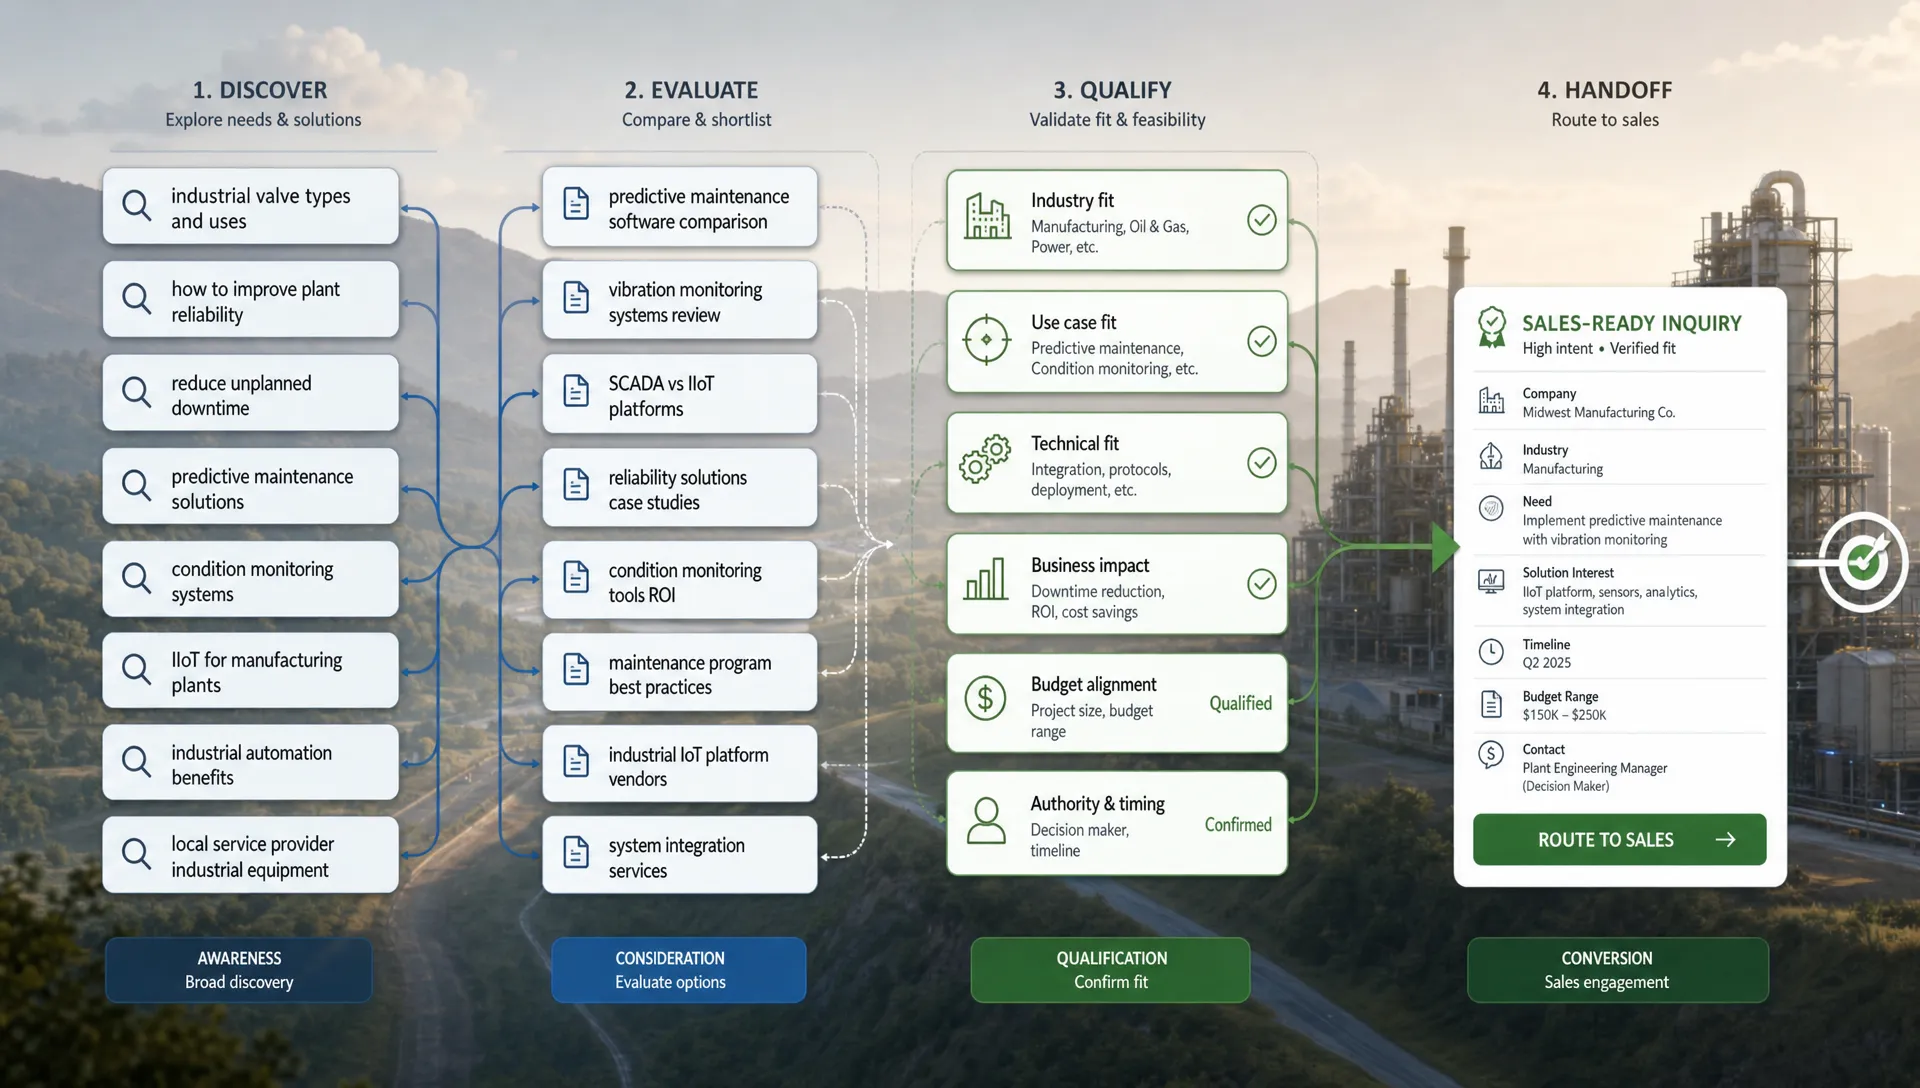The width and height of the screenshot is (1920, 1088).
Task: Click the arrow icon on Route to Sales button
Action: coord(1726,840)
